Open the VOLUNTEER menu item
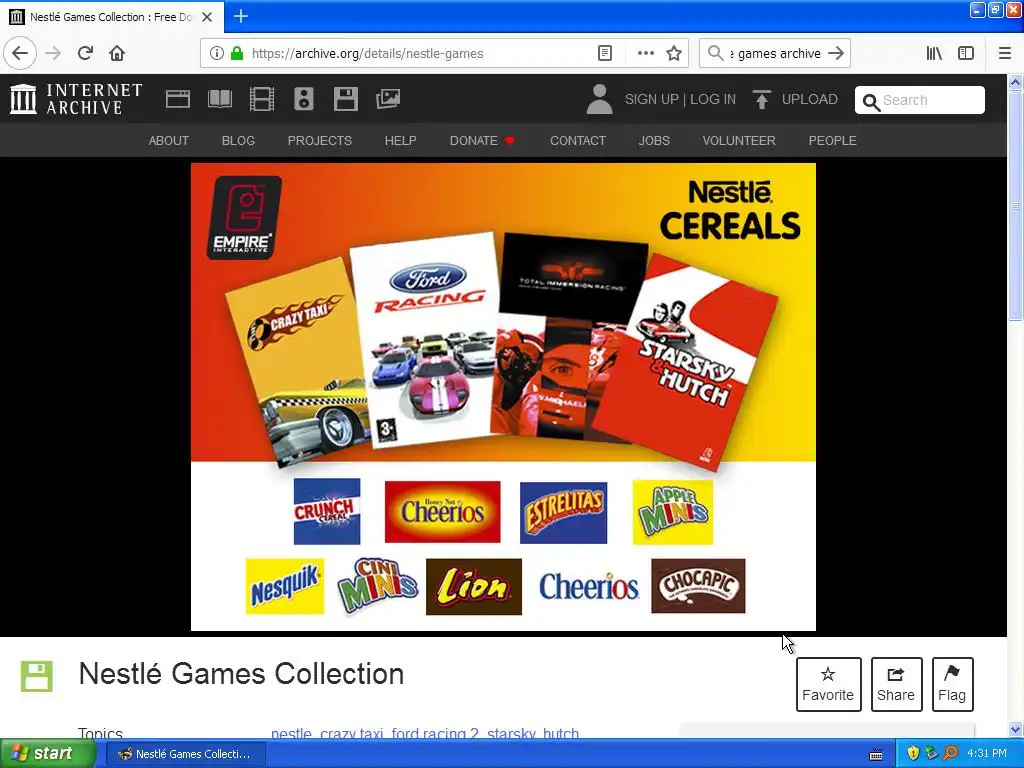This screenshot has width=1024, height=768. pyautogui.click(x=739, y=140)
